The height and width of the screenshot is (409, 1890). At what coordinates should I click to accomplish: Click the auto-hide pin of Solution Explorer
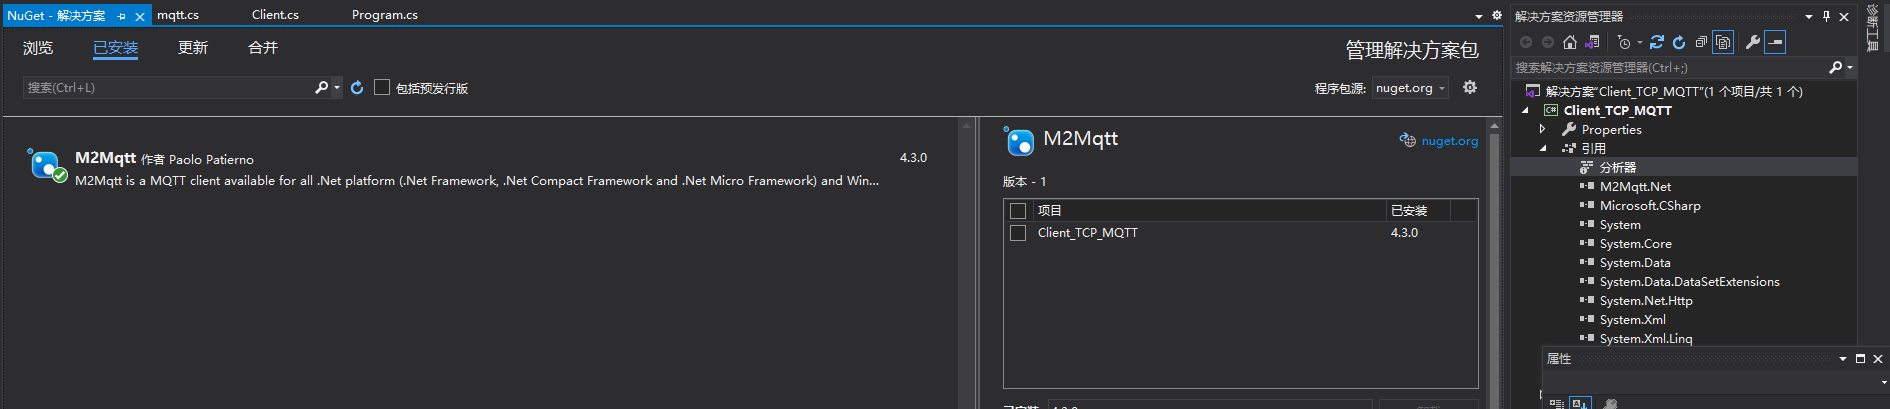pos(1826,16)
